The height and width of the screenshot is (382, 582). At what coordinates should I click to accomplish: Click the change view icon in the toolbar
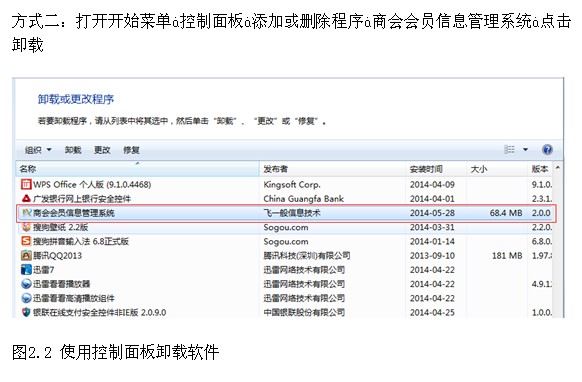509,150
